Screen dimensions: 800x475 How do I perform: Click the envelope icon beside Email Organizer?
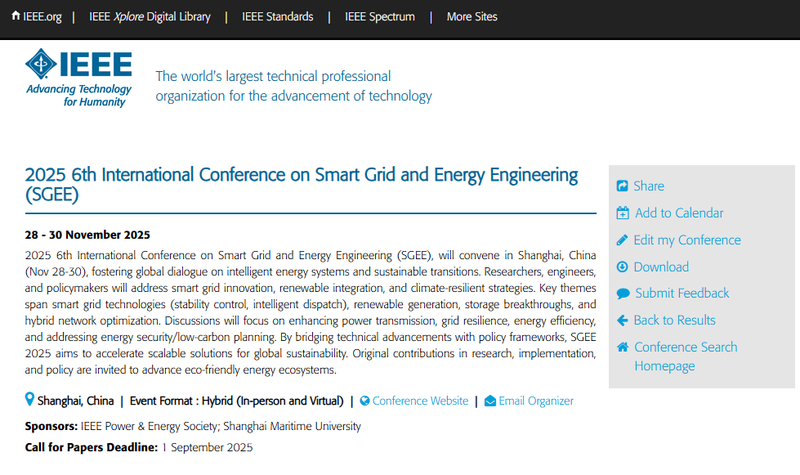[490, 401]
